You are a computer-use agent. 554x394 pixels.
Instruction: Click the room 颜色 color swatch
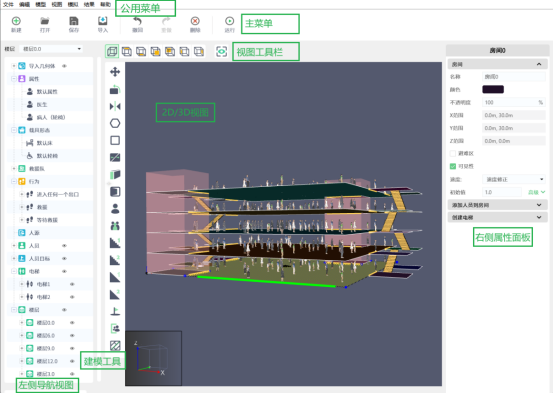tap(493, 89)
